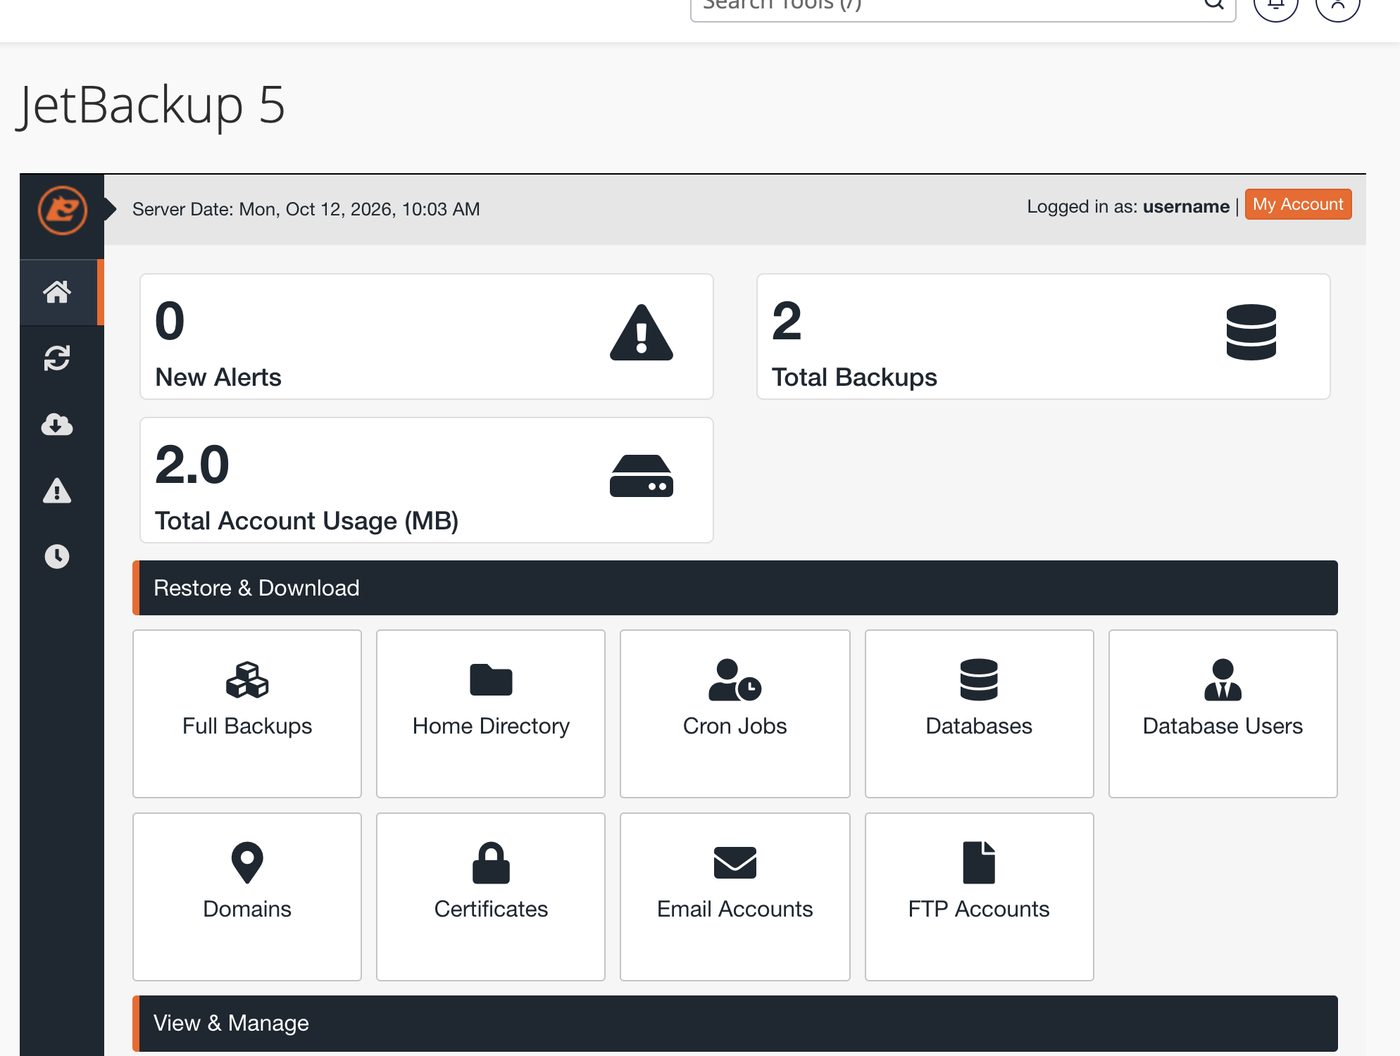Click the JetBackup 5 page heading
This screenshot has width=1400, height=1056.
[x=151, y=105]
